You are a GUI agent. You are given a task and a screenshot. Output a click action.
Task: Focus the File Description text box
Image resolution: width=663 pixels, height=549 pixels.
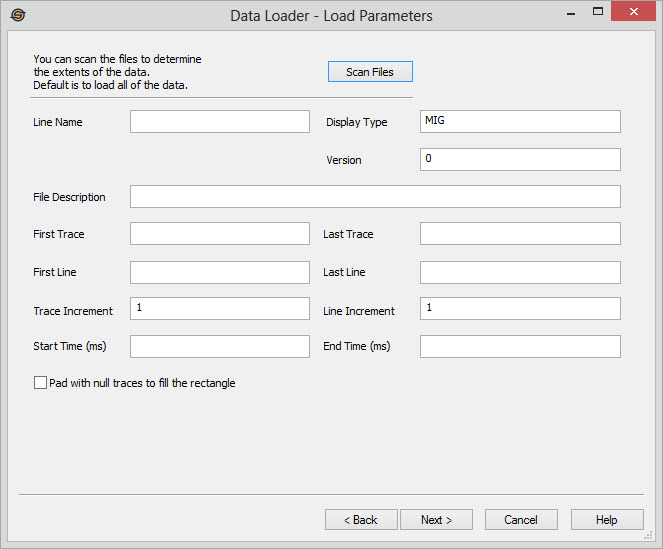(375, 197)
